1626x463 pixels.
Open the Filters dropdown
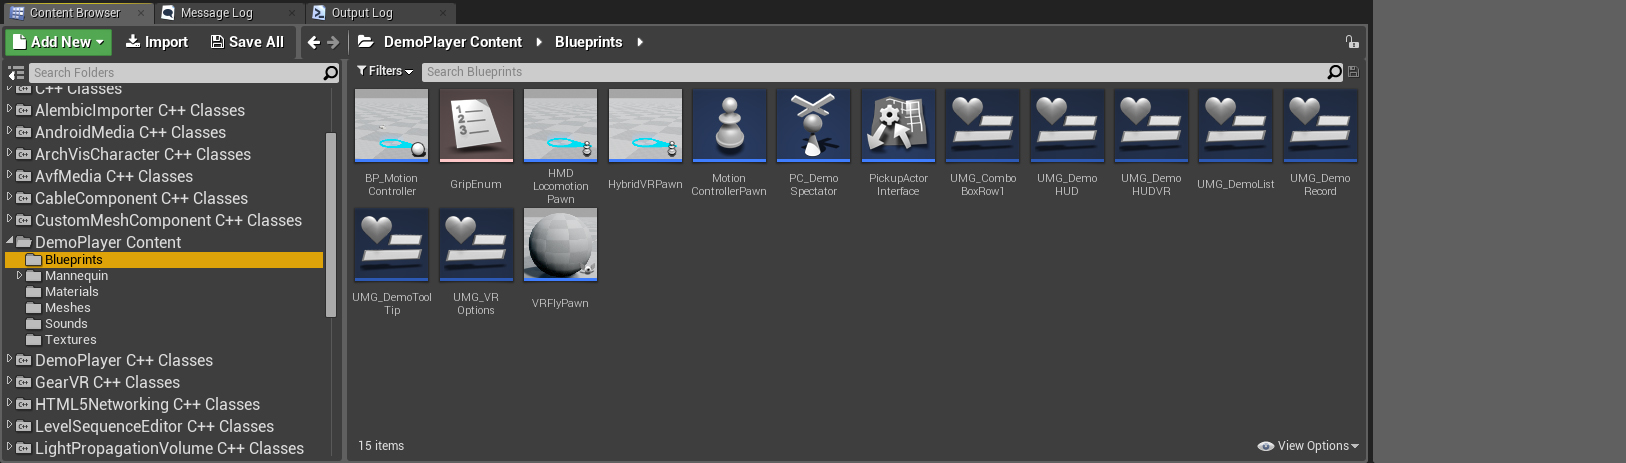click(x=385, y=71)
